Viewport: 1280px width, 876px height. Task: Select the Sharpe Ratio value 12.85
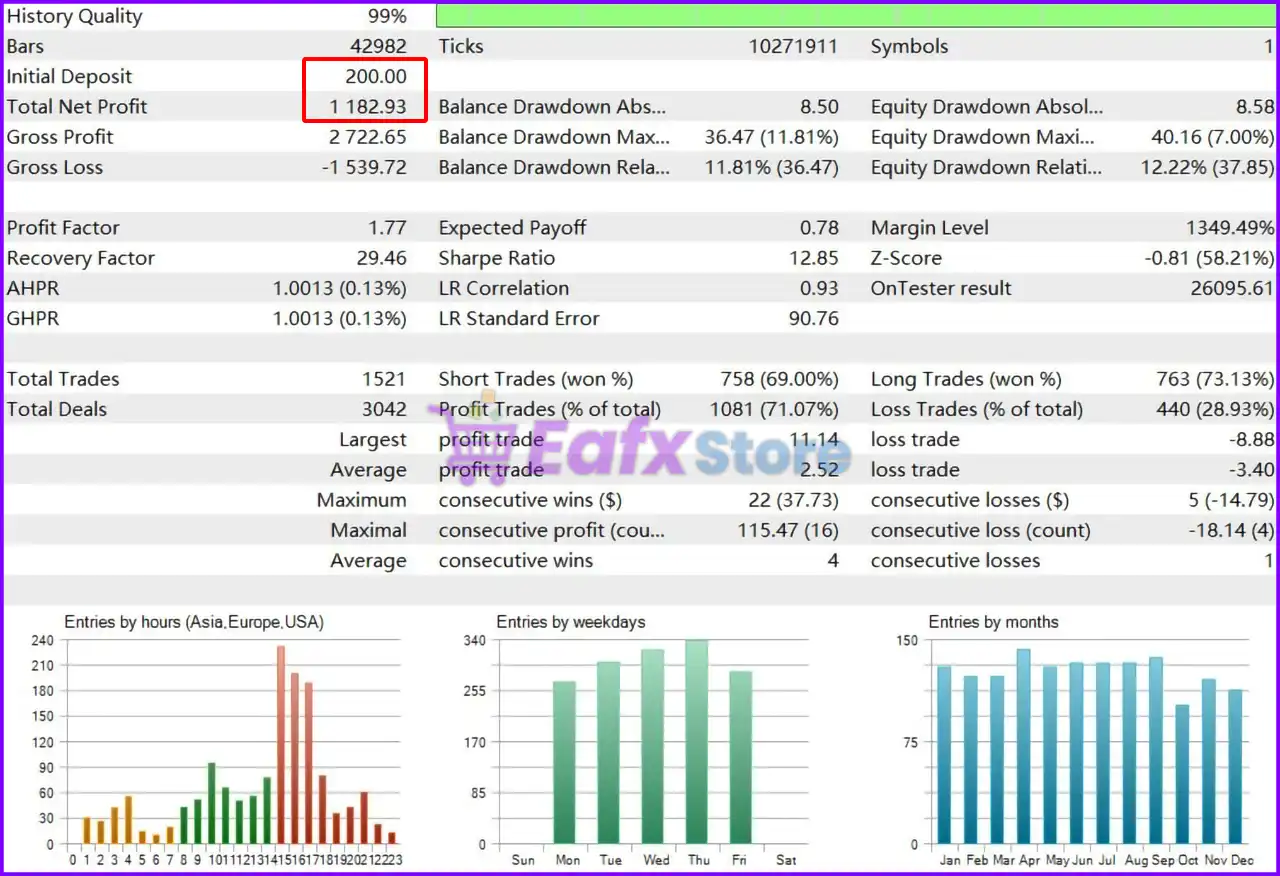pyautogui.click(x=813, y=258)
